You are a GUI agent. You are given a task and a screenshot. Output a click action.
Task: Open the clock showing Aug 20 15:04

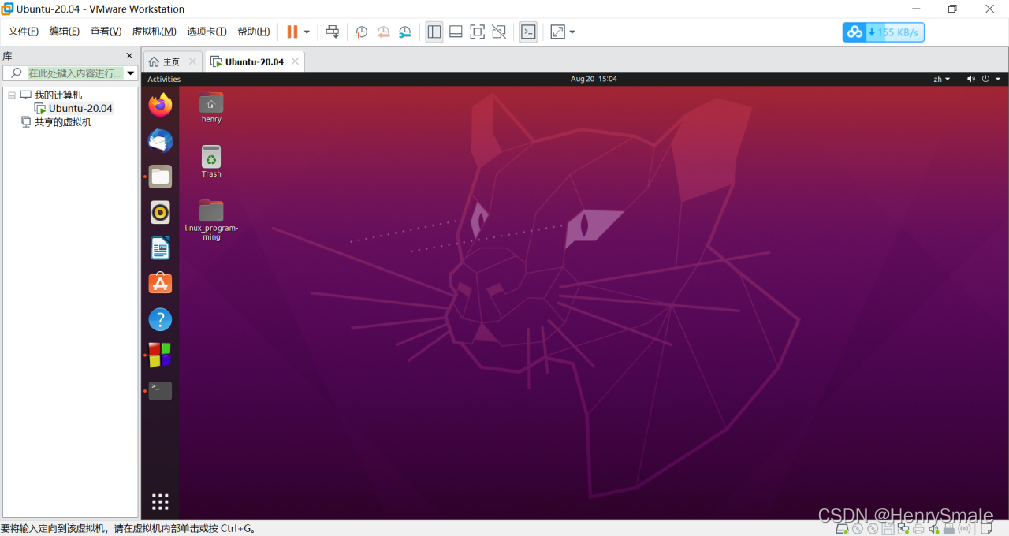[593, 79]
